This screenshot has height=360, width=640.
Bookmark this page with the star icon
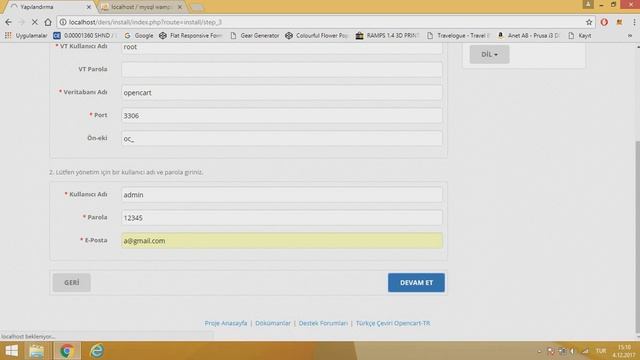click(589, 22)
